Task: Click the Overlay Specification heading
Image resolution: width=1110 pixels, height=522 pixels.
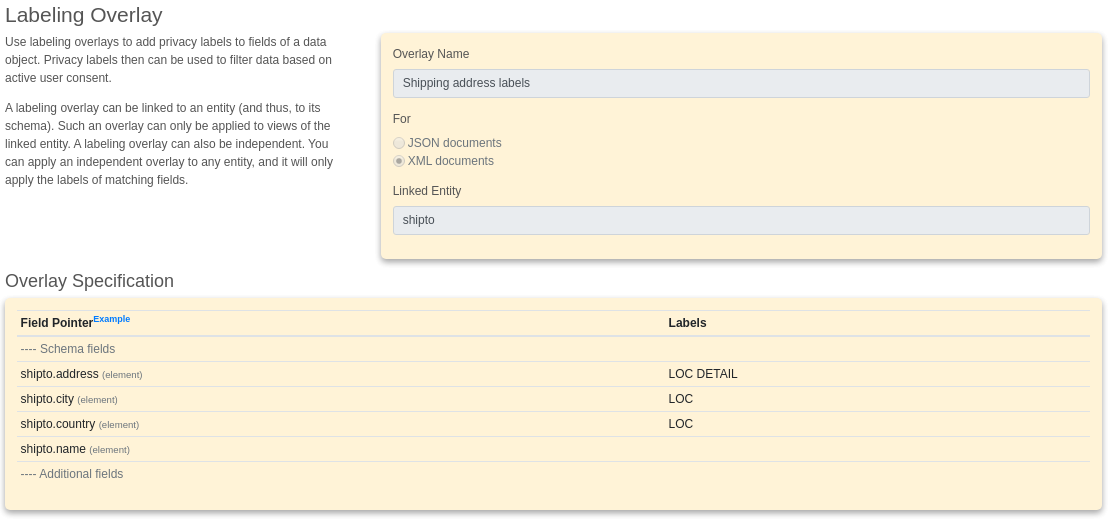Action: pyautogui.click(x=89, y=281)
